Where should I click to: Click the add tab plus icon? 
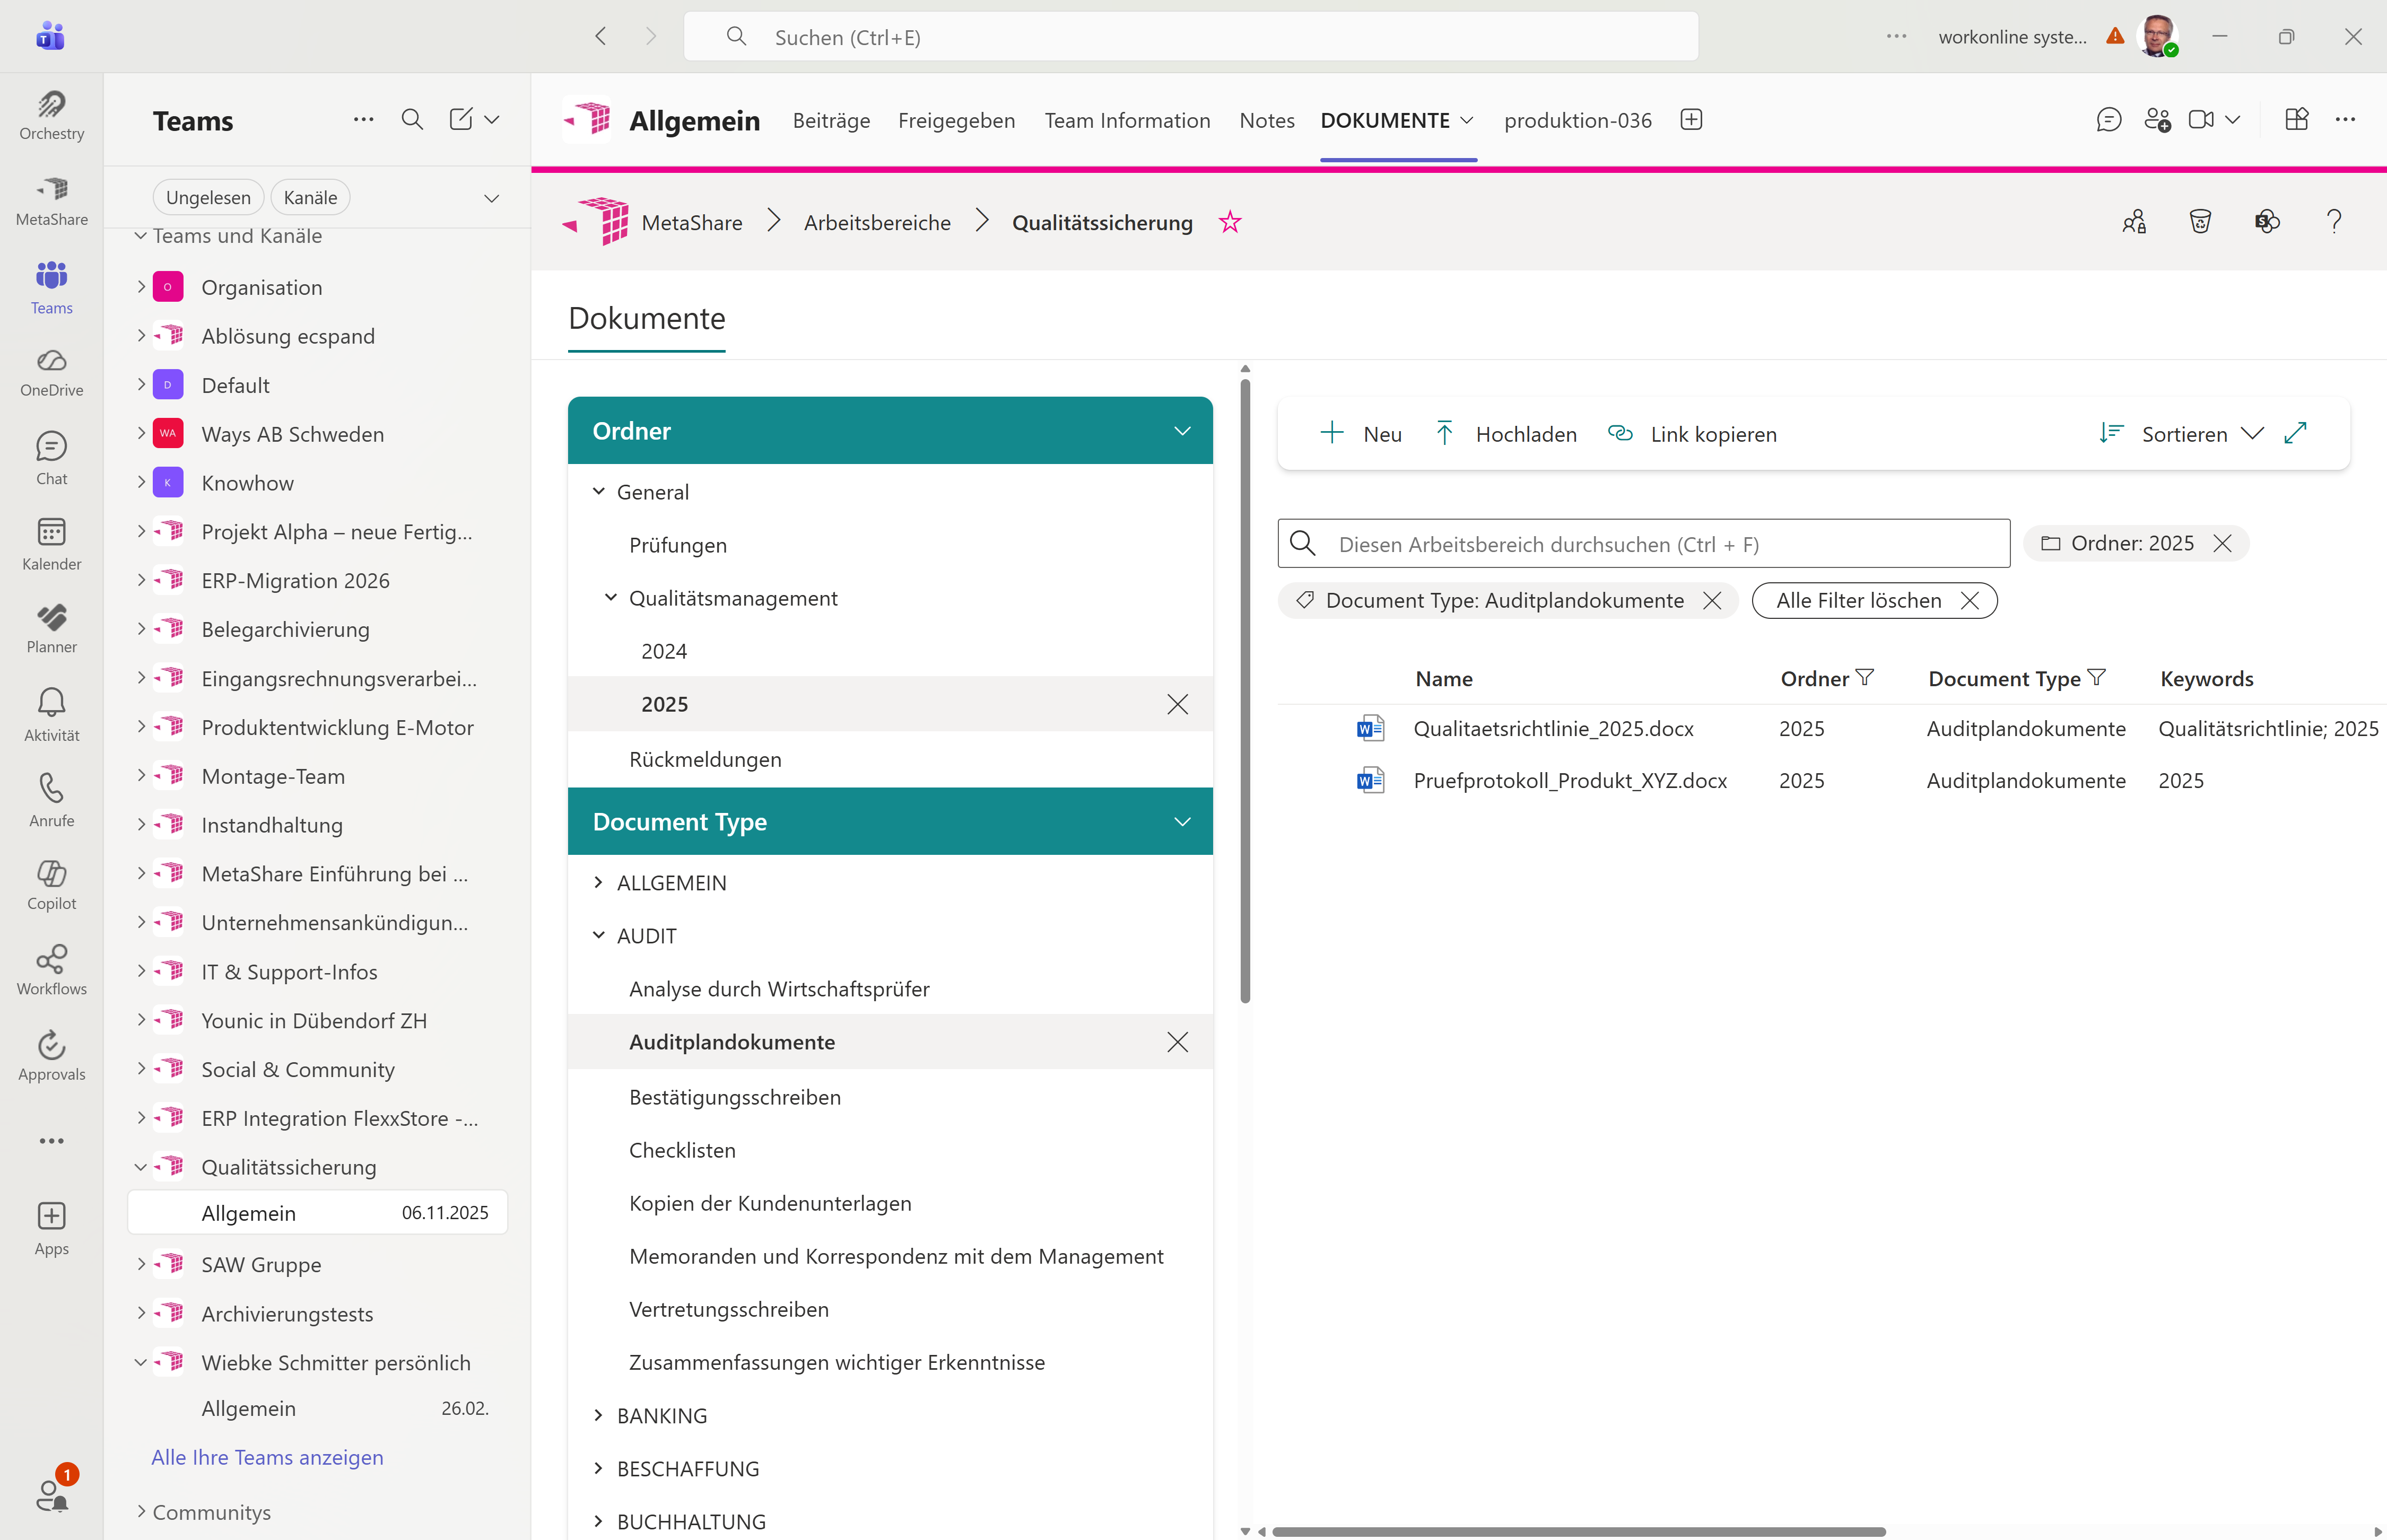pos(1691,120)
